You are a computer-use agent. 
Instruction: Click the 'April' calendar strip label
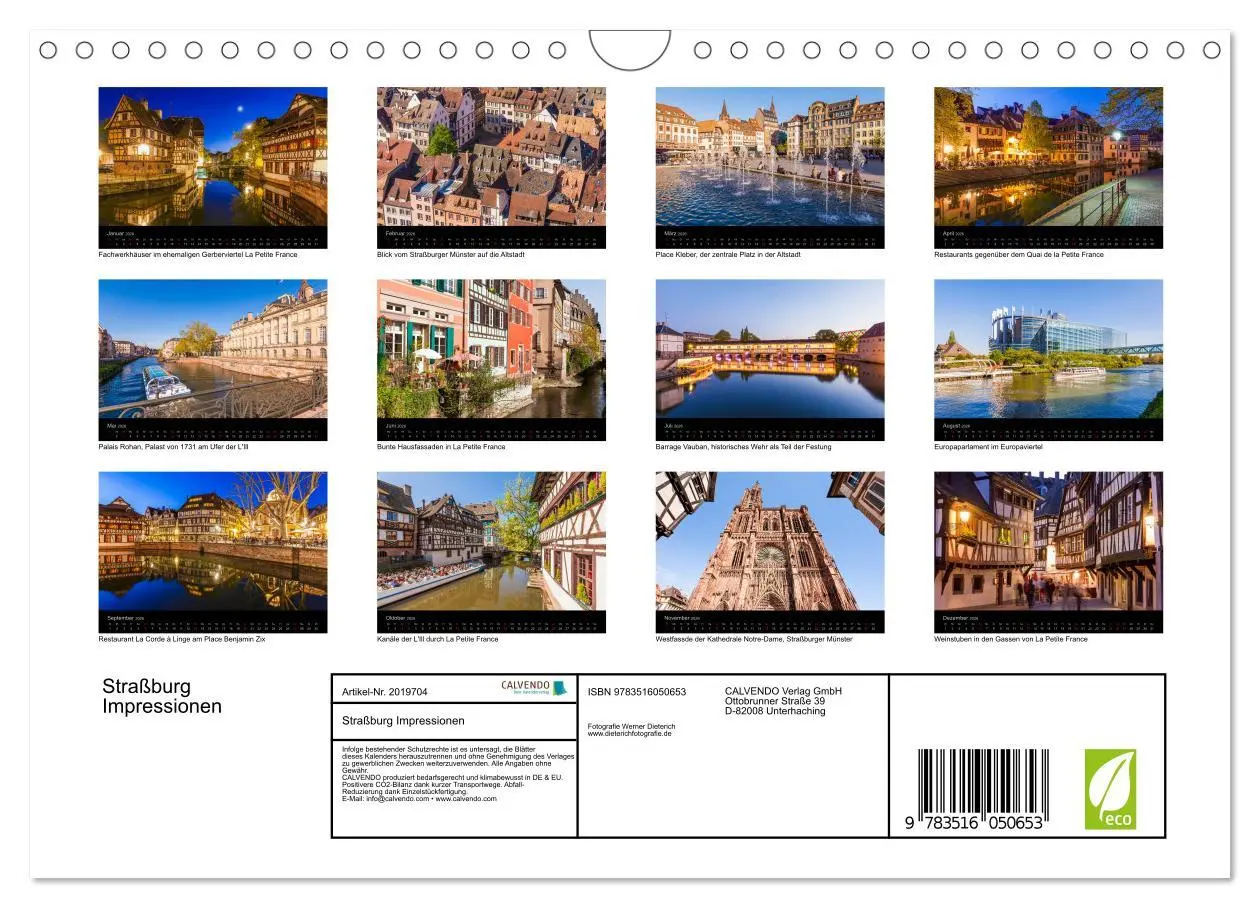953,233
